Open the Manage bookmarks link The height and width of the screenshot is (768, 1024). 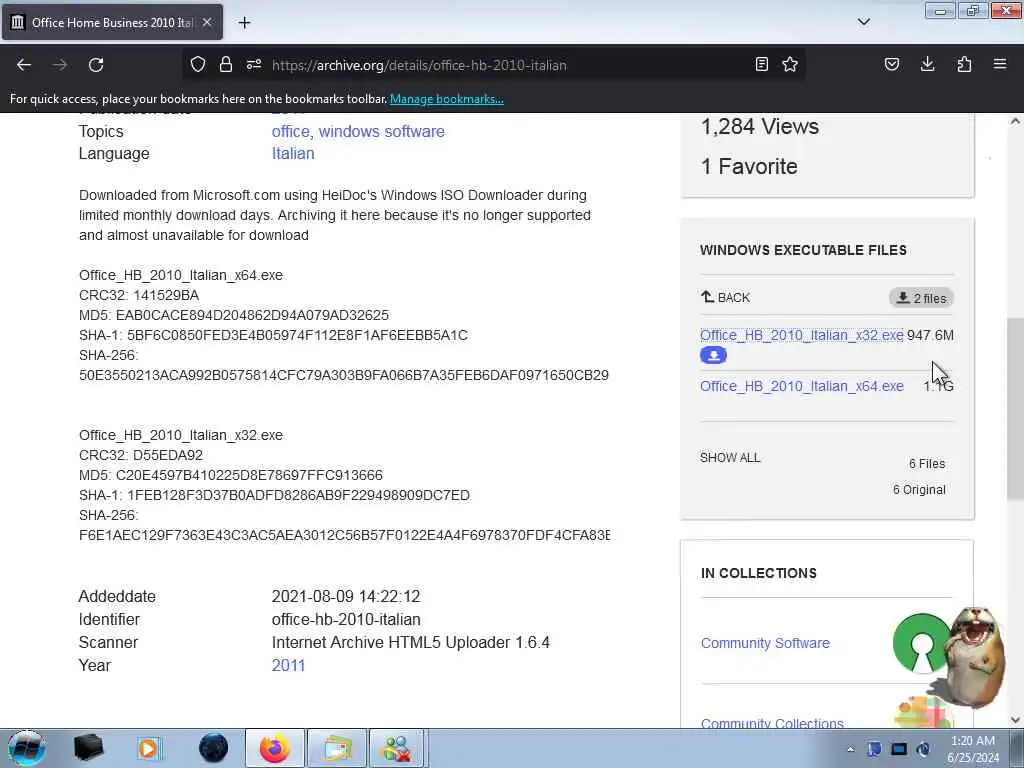(x=447, y=99)
